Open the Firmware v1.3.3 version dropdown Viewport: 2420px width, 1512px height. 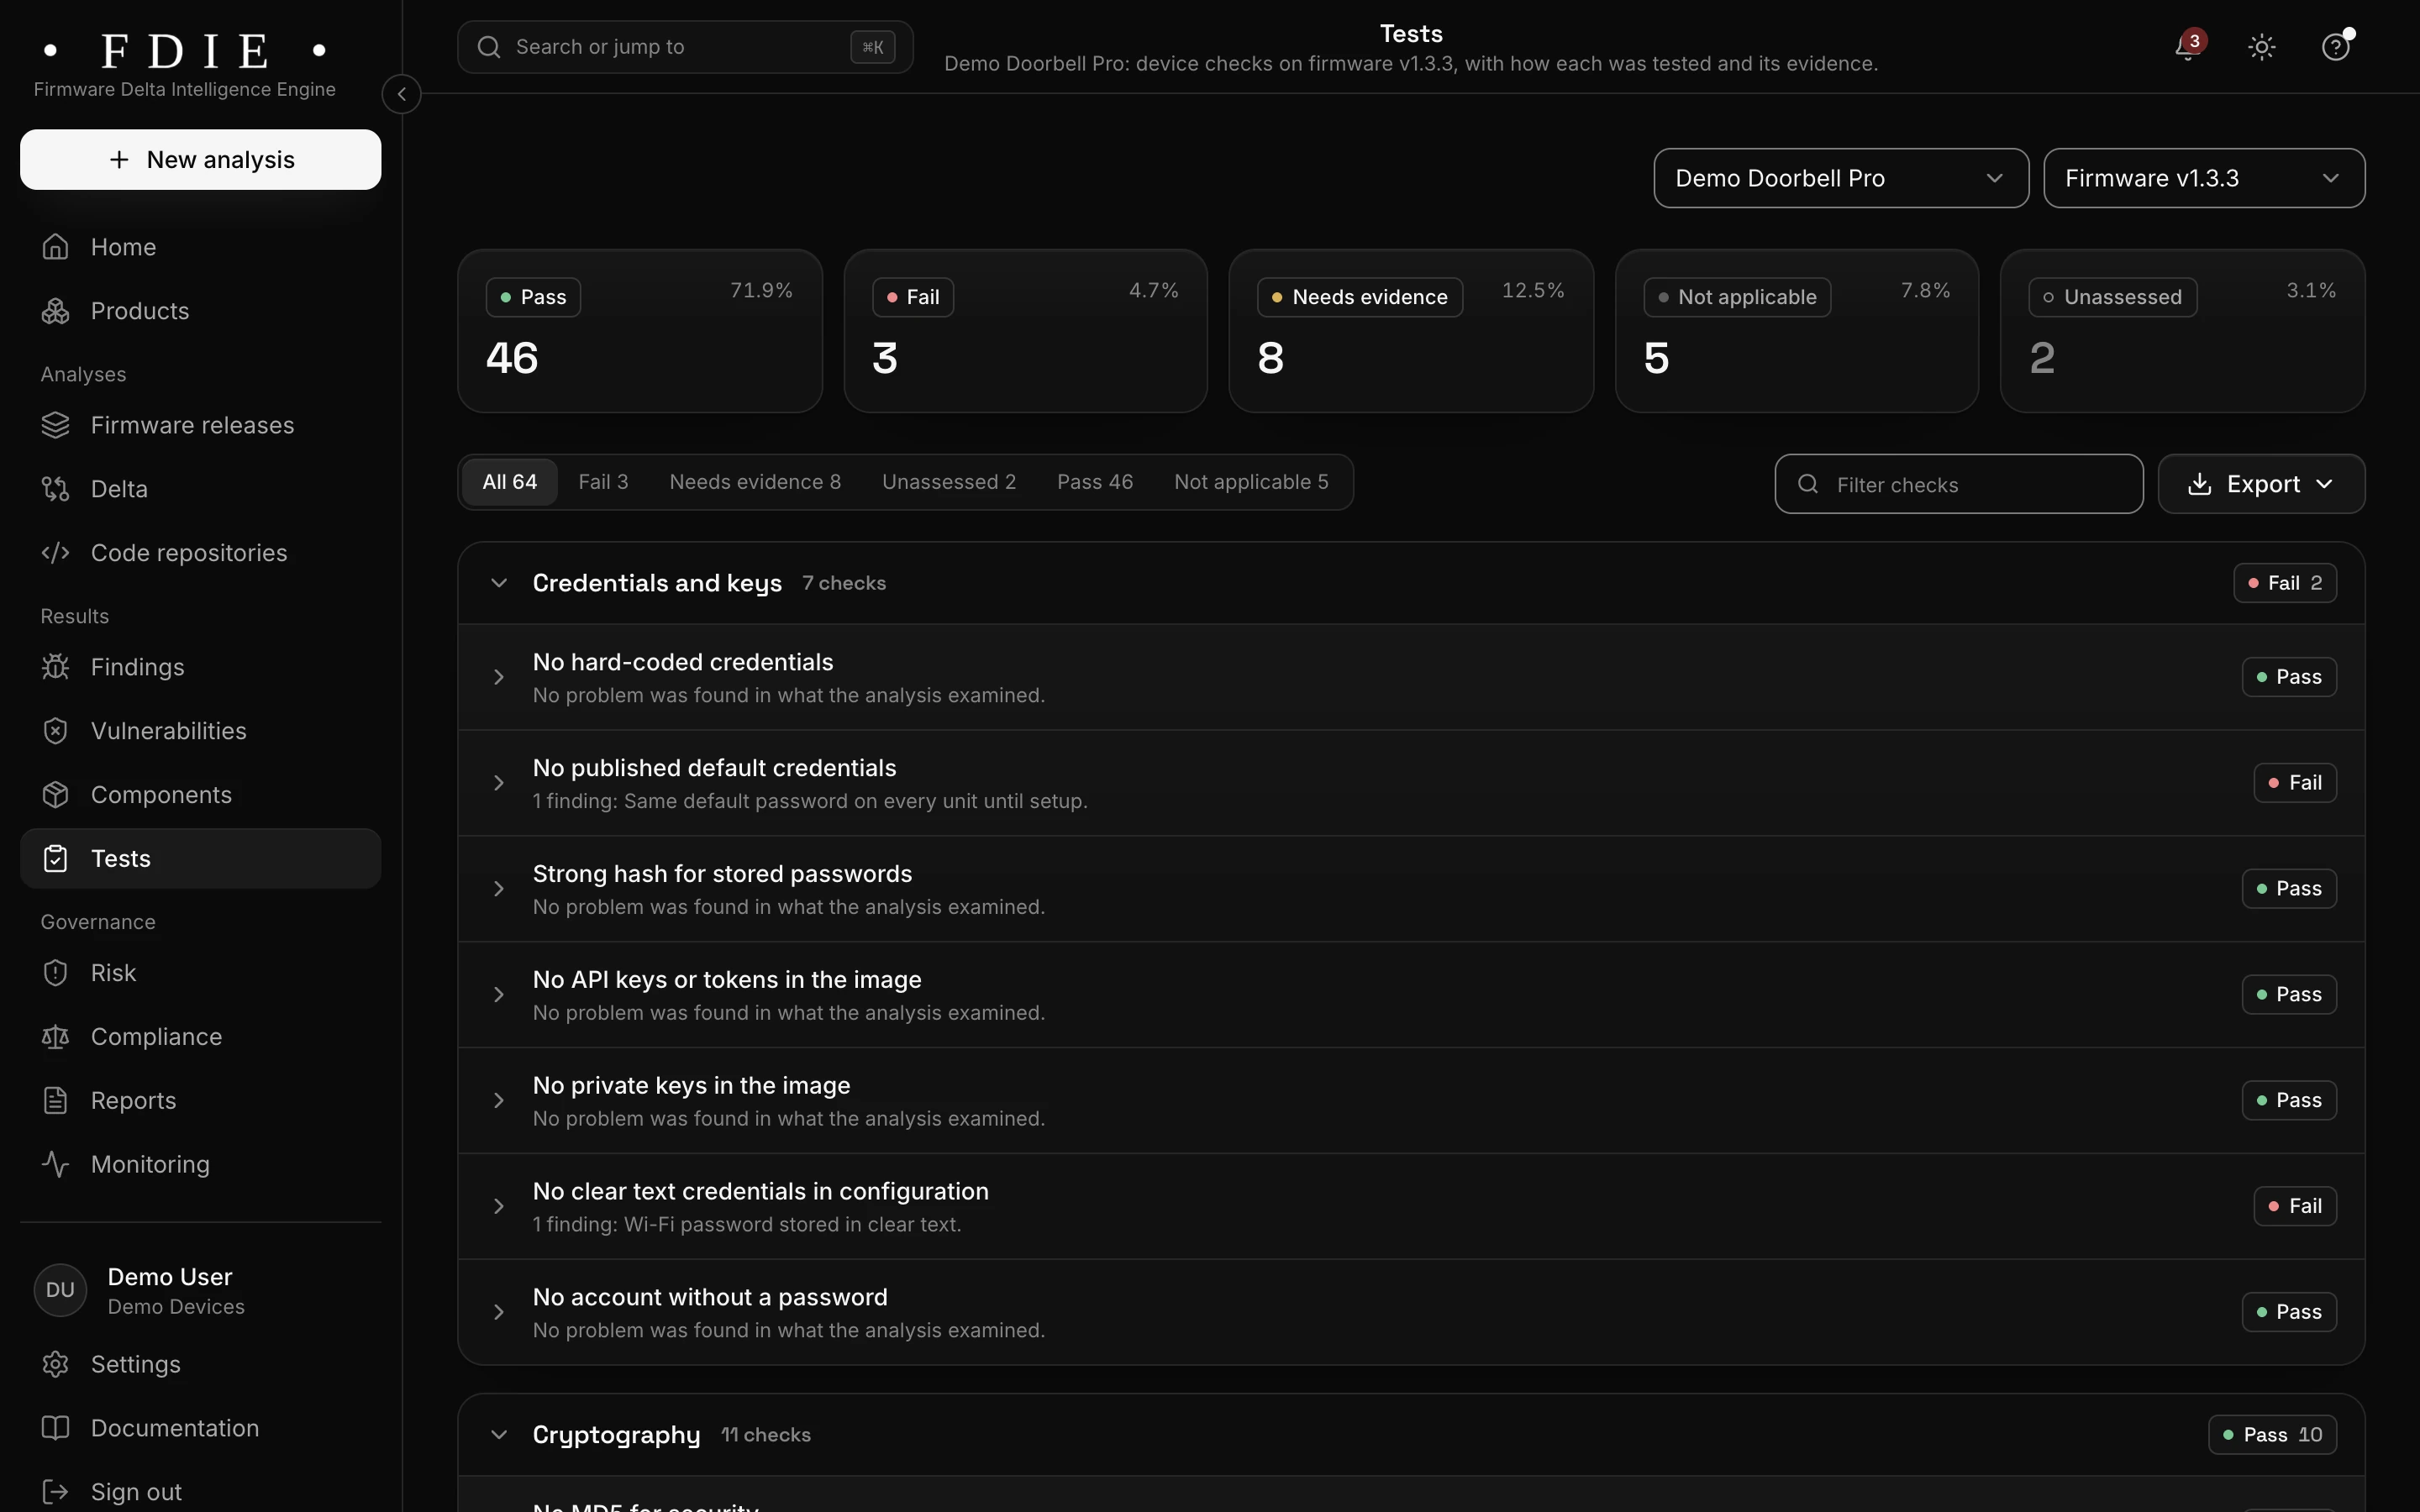pyautogui.click(x=2204, y=178)
